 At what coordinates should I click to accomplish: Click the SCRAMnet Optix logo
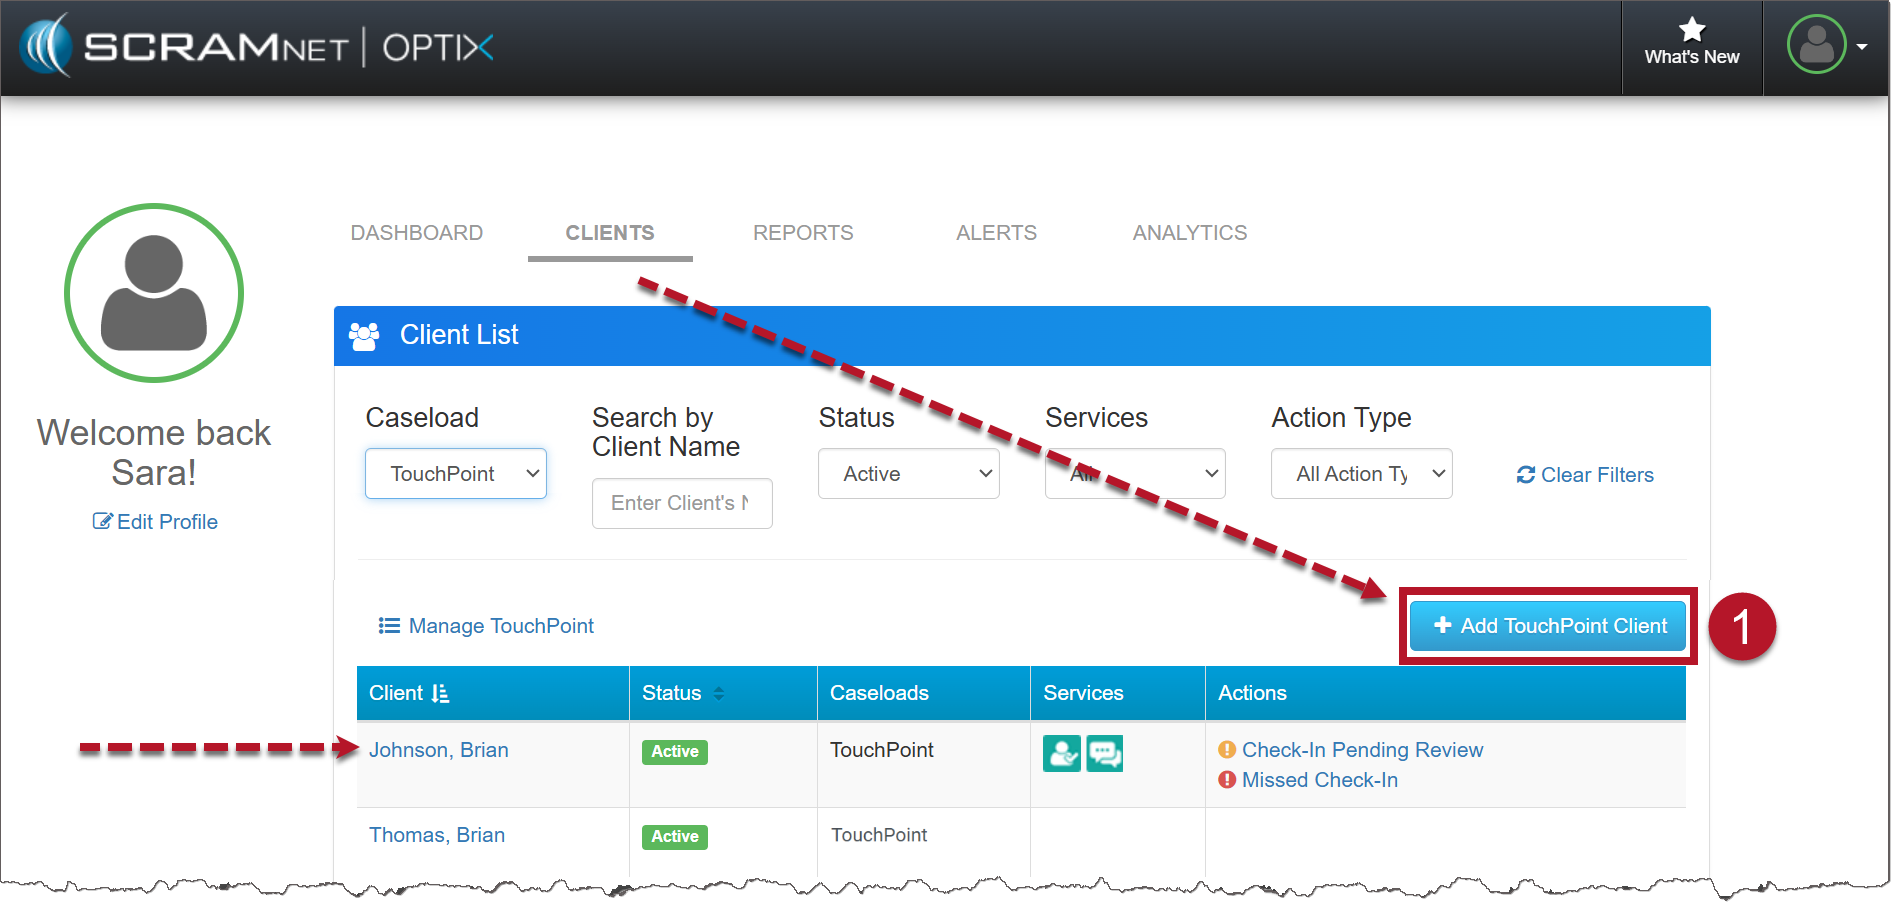point(258,47)
